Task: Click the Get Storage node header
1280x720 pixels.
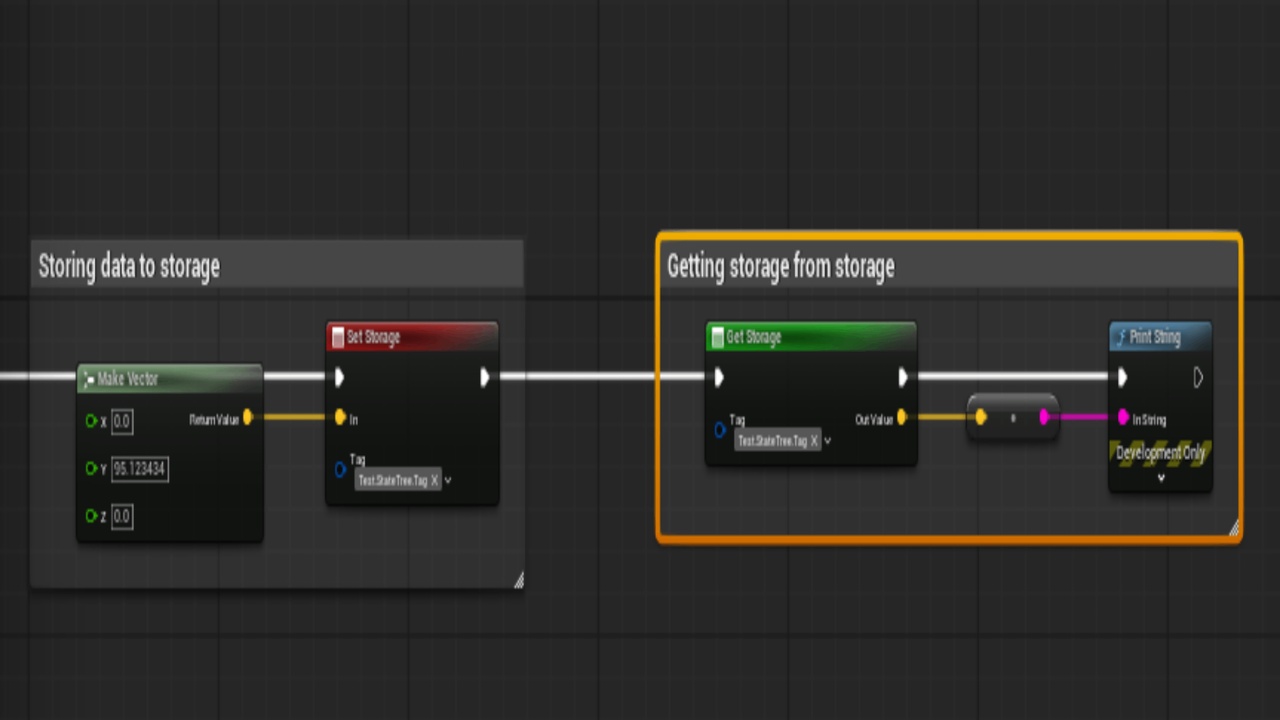Action: pos(811,337)
